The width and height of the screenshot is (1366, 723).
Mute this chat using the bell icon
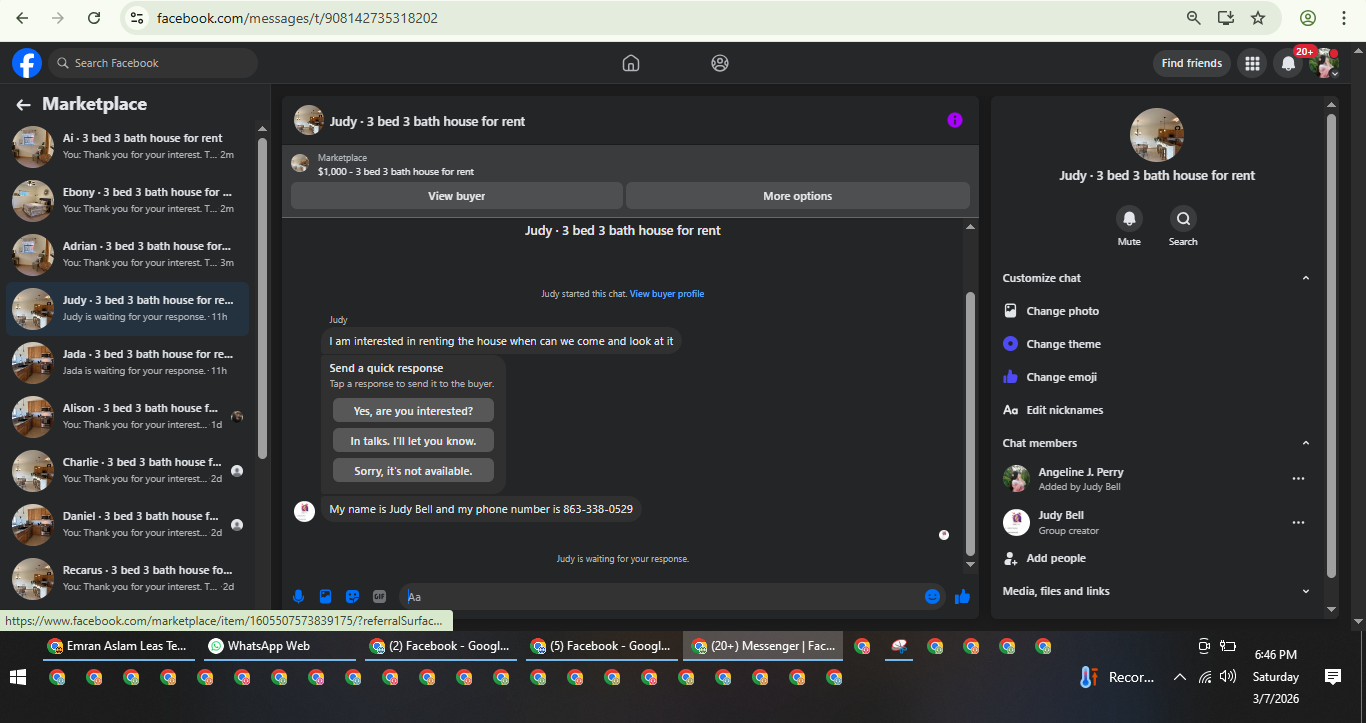point(1129,218)
